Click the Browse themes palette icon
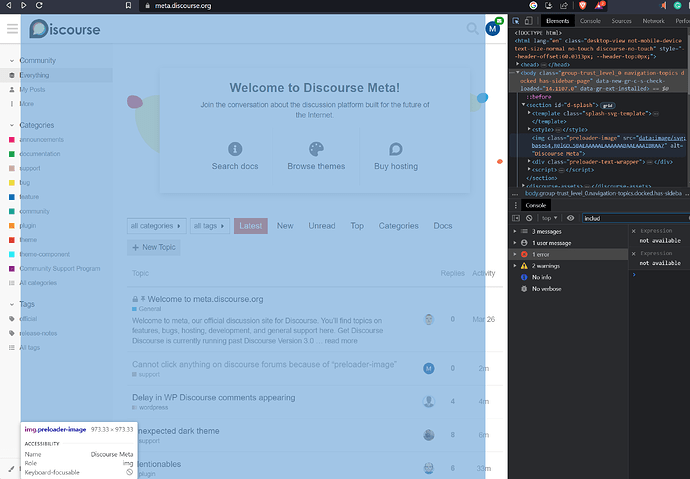 (x=316, y=149)
